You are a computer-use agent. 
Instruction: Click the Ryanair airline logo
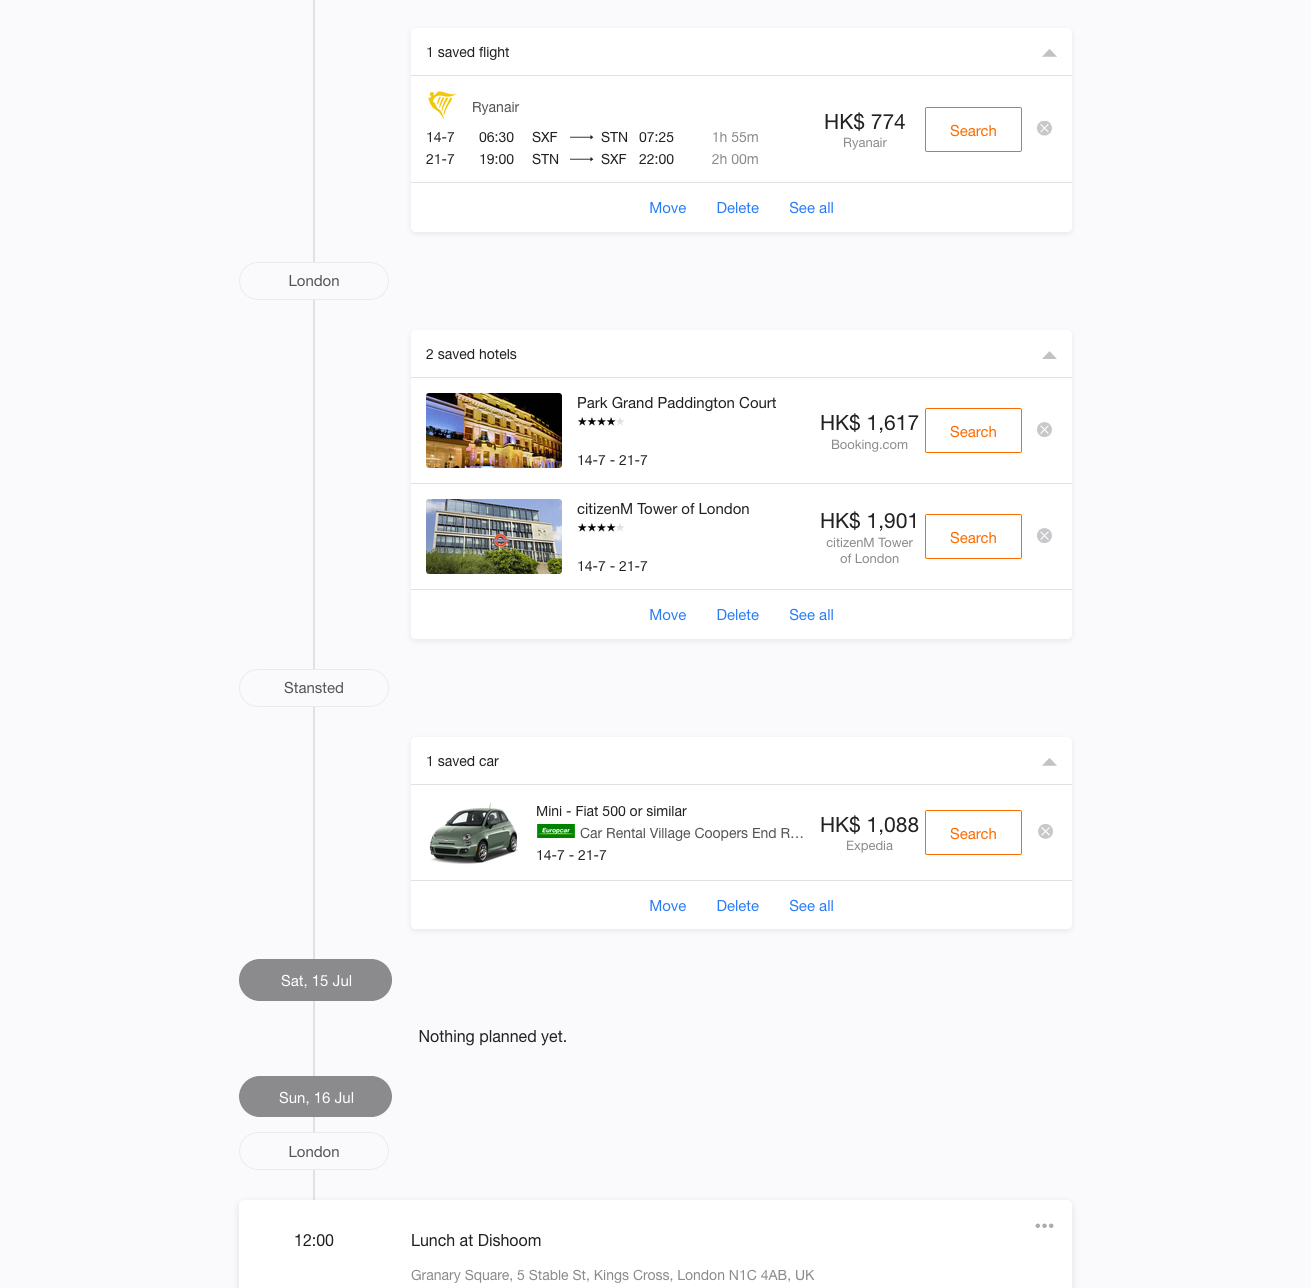(441, 104)
